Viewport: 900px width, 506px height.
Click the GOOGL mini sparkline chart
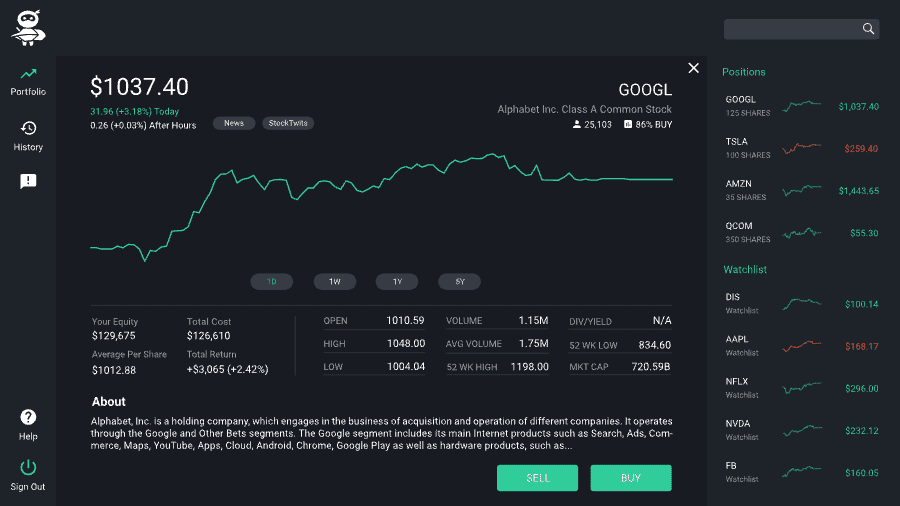(802, 106)
